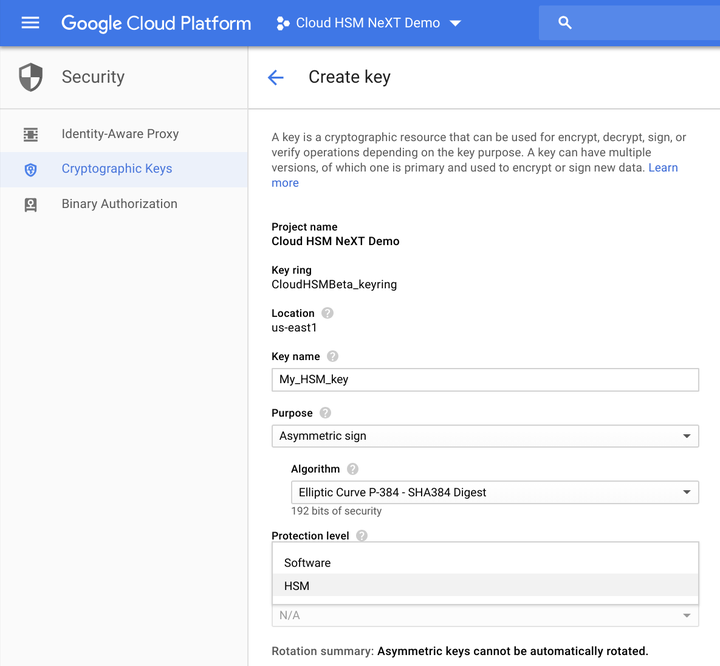Click the Identity-Aware Proxy icon

pyautogui.click(x=31, y=134)
